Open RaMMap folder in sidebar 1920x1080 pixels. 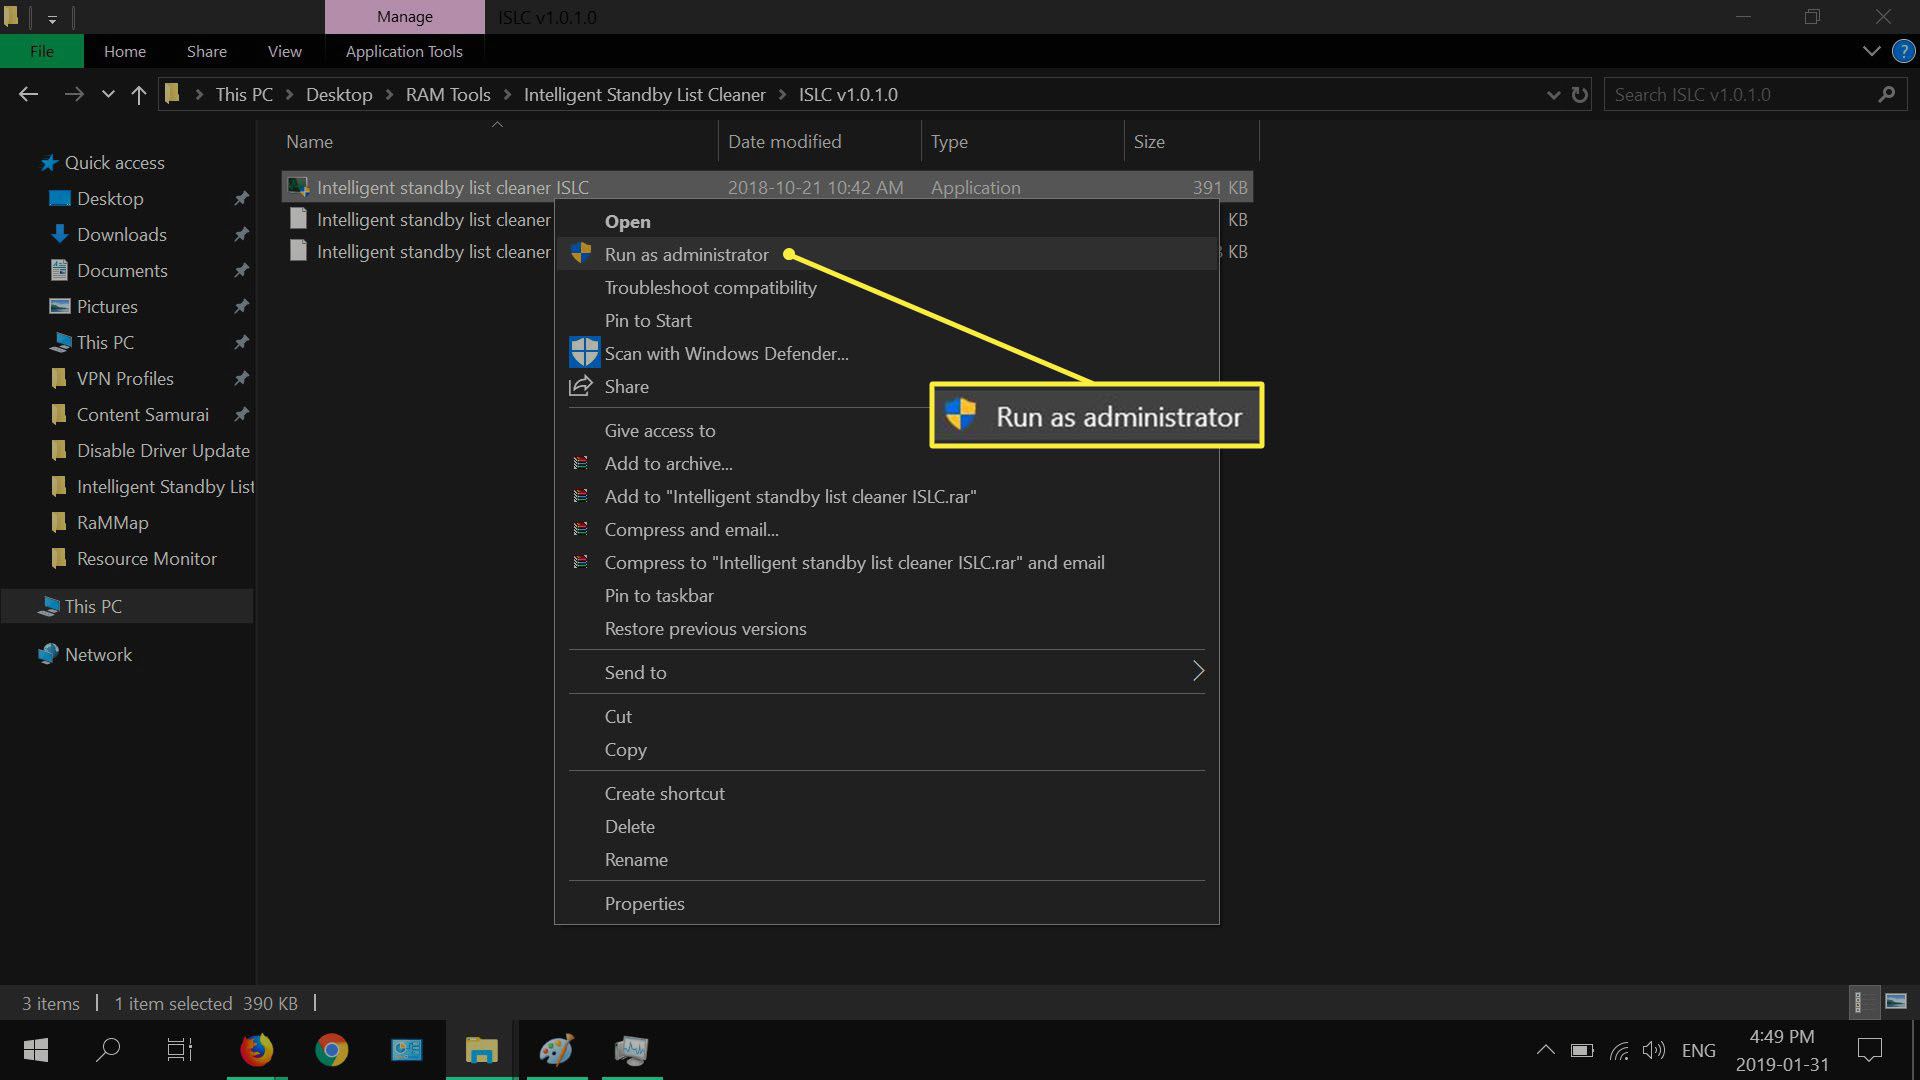point(112,522)
